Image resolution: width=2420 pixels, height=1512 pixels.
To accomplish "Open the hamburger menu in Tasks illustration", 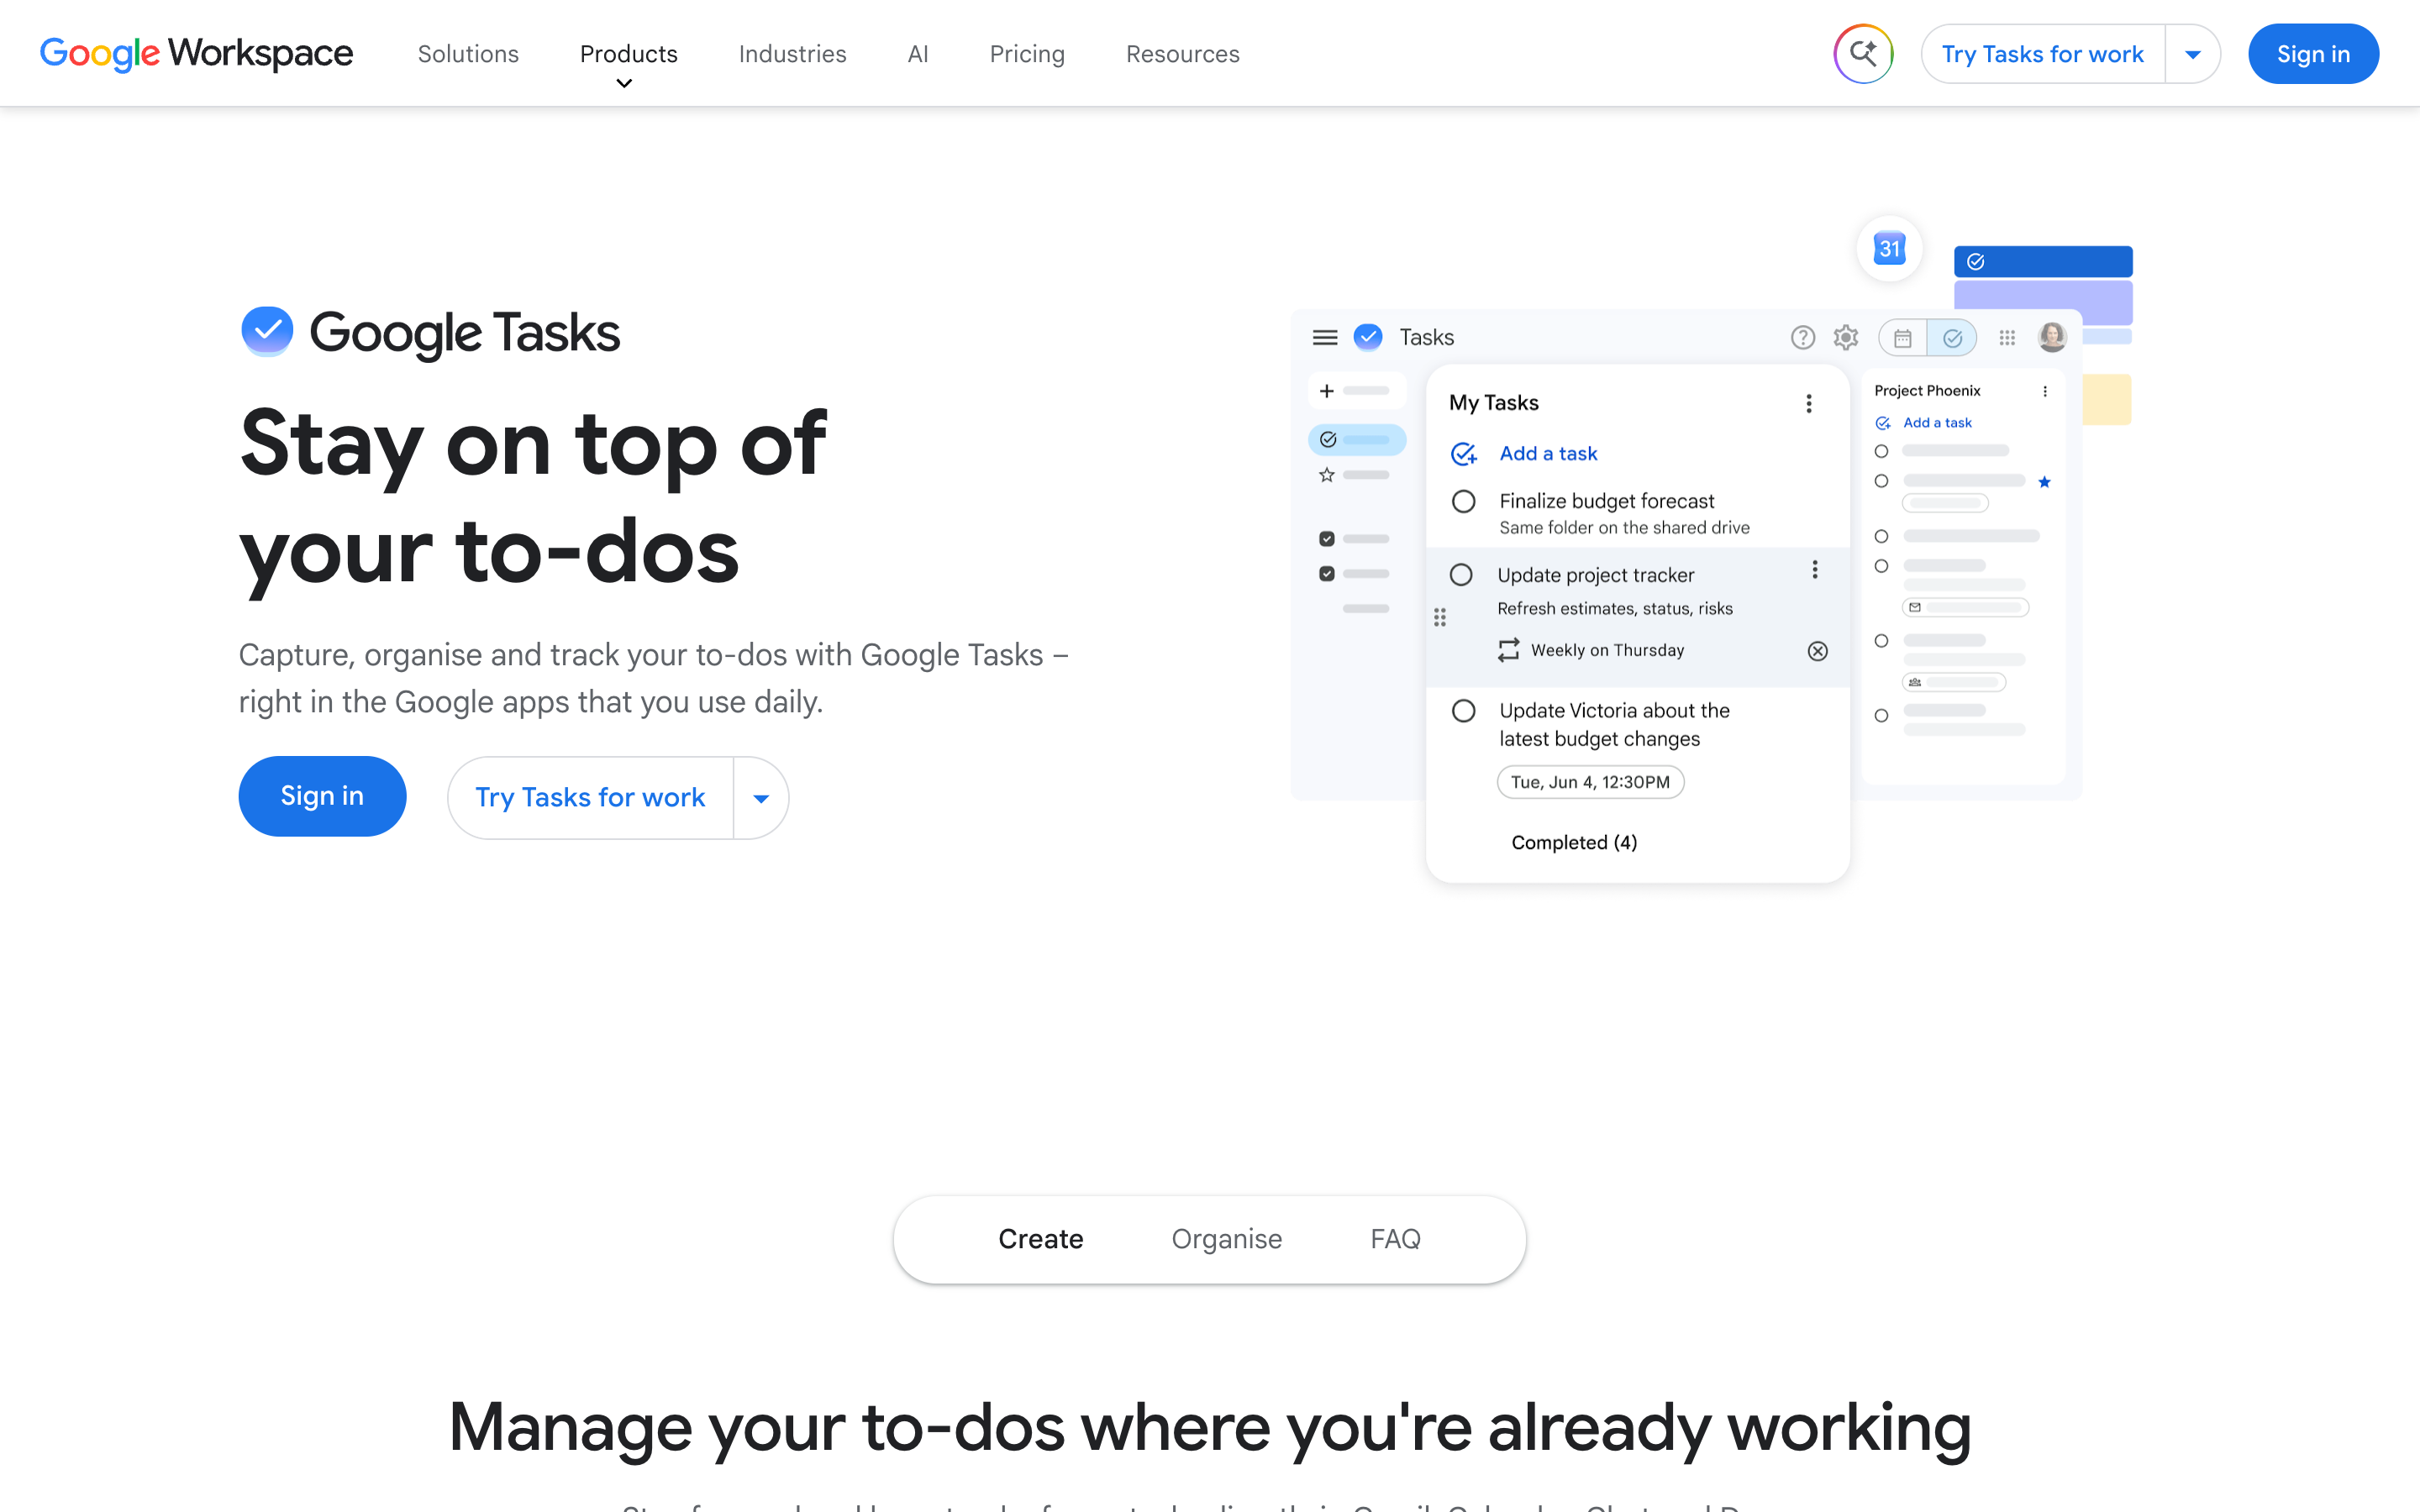I will (1325, 337).
